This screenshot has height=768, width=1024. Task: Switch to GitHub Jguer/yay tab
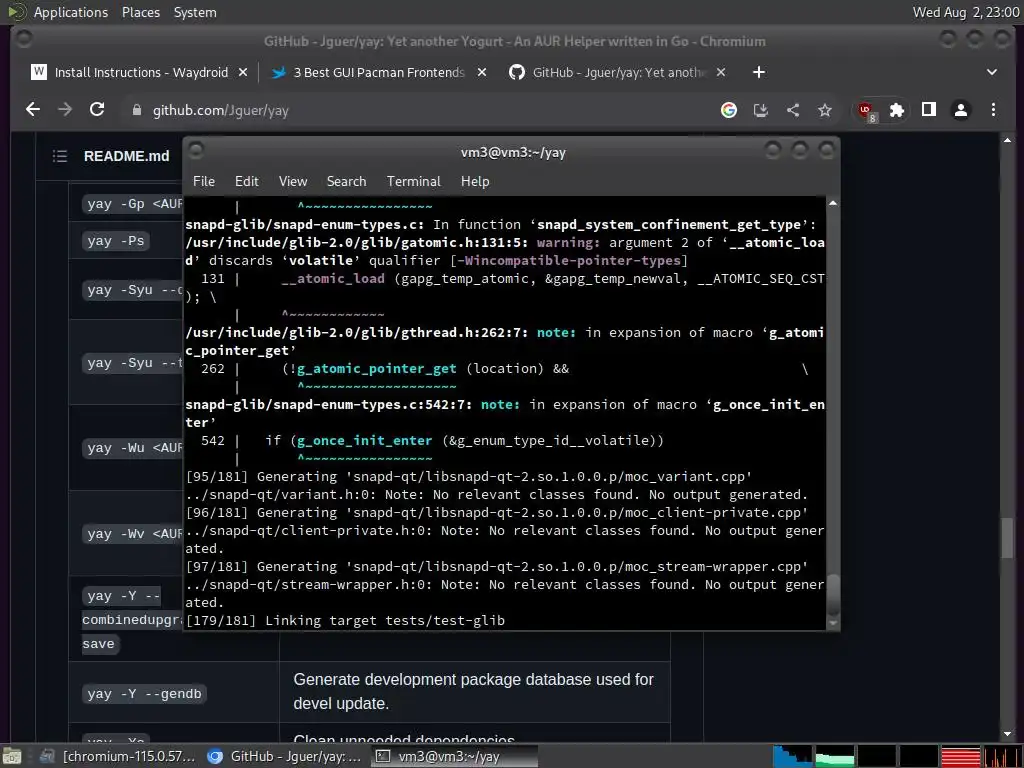tap(618, 72)
